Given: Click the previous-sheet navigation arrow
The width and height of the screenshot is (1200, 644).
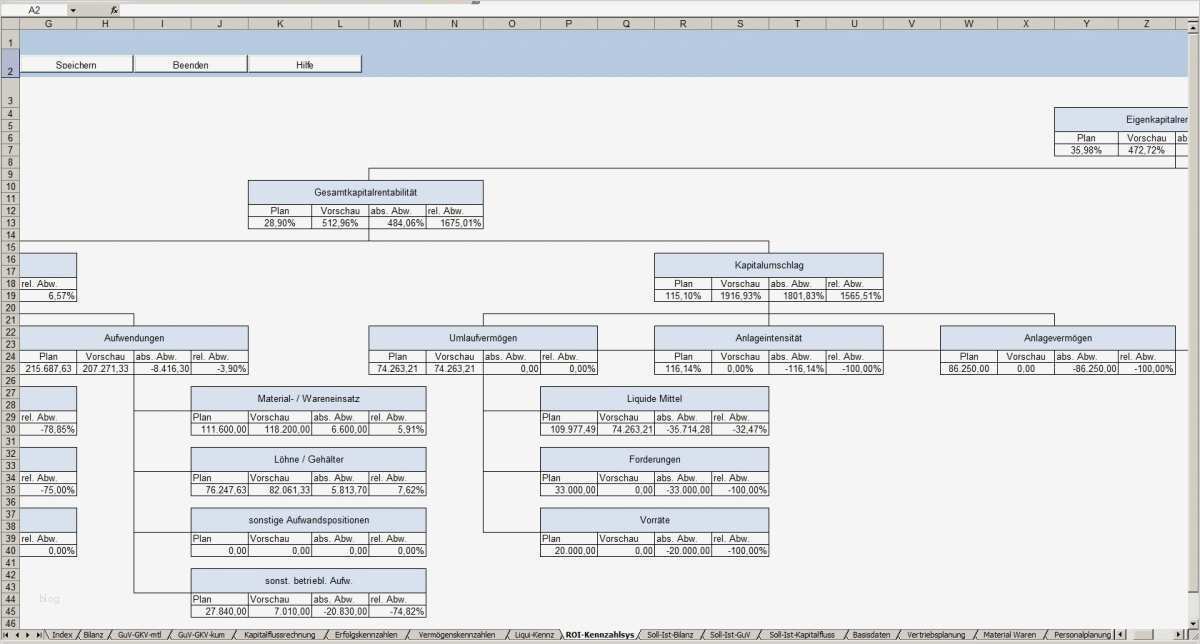Looking at the screenshot, I should pyautogui.click(x=19, y=633).
